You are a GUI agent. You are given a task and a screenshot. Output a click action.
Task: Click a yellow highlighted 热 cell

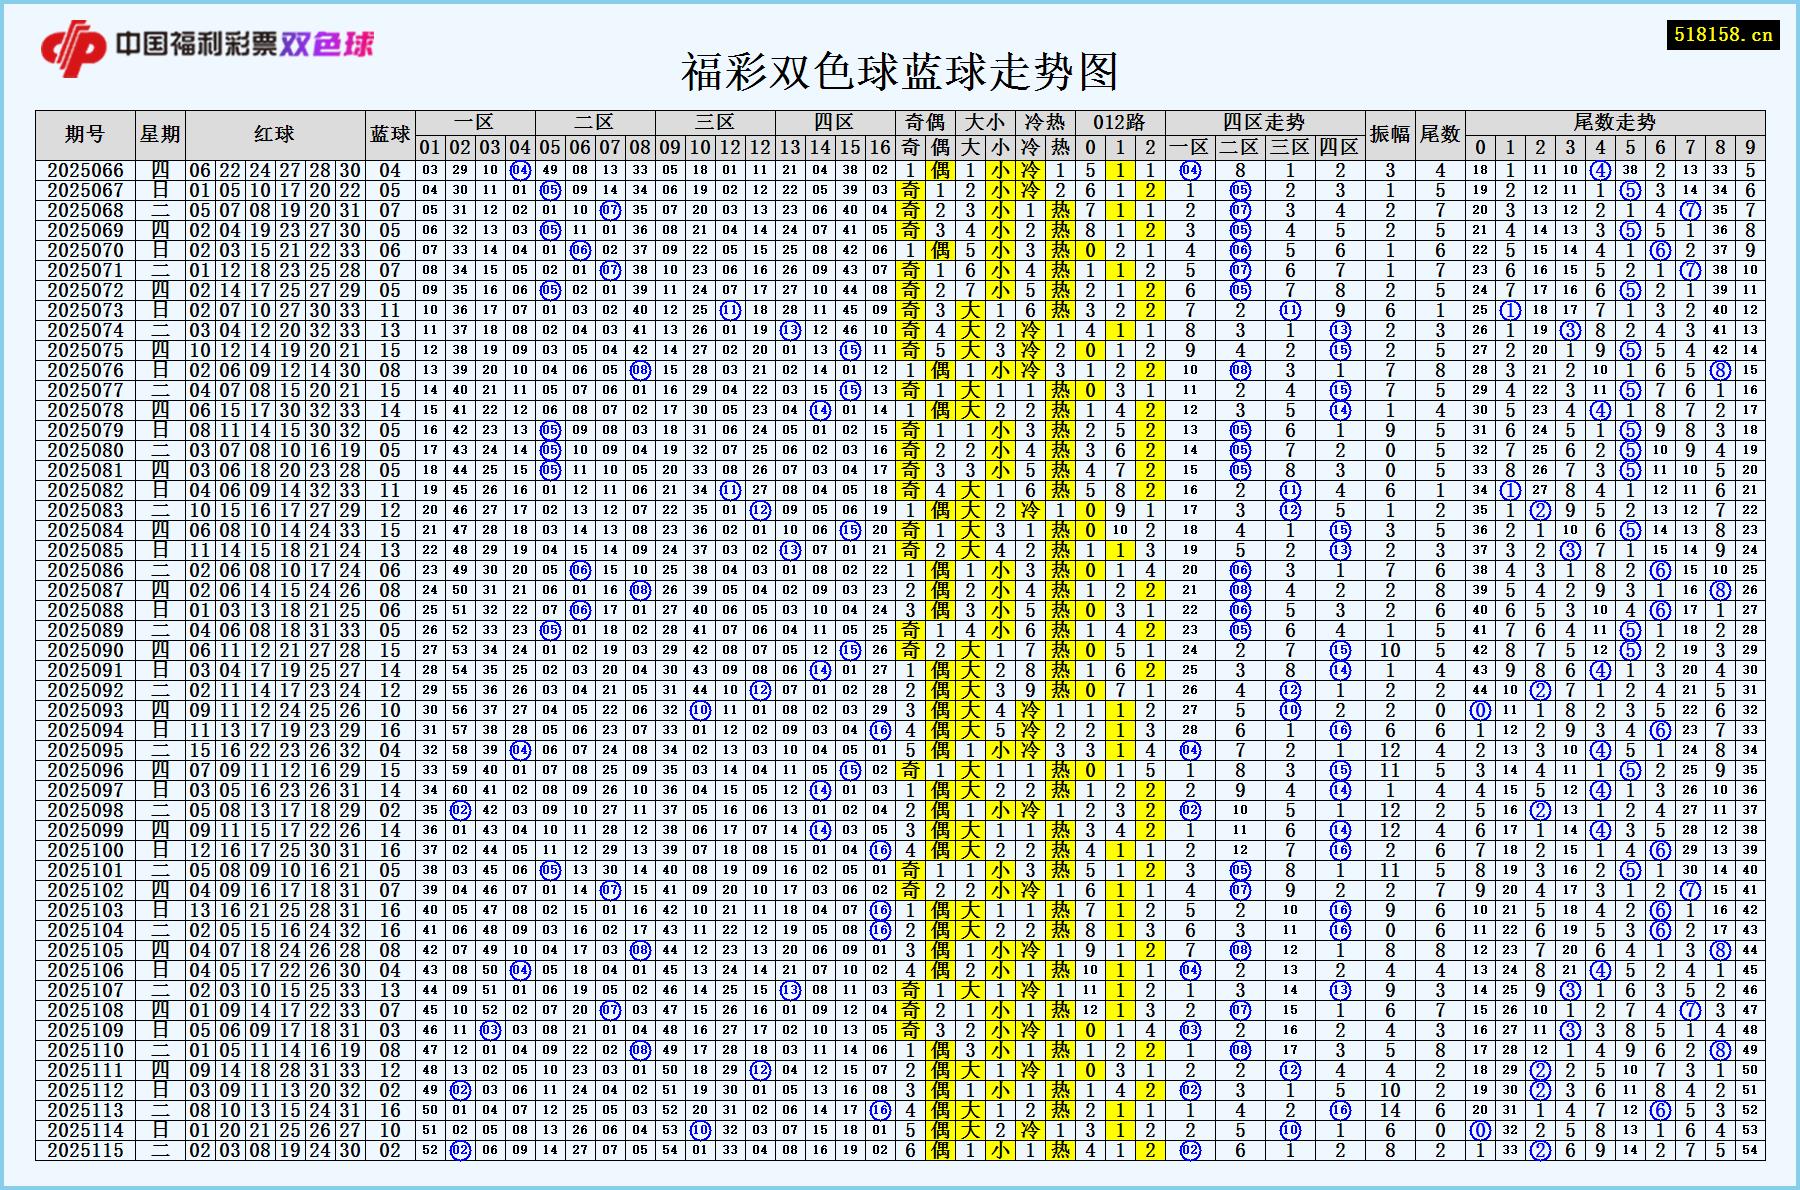point(1059,209)
